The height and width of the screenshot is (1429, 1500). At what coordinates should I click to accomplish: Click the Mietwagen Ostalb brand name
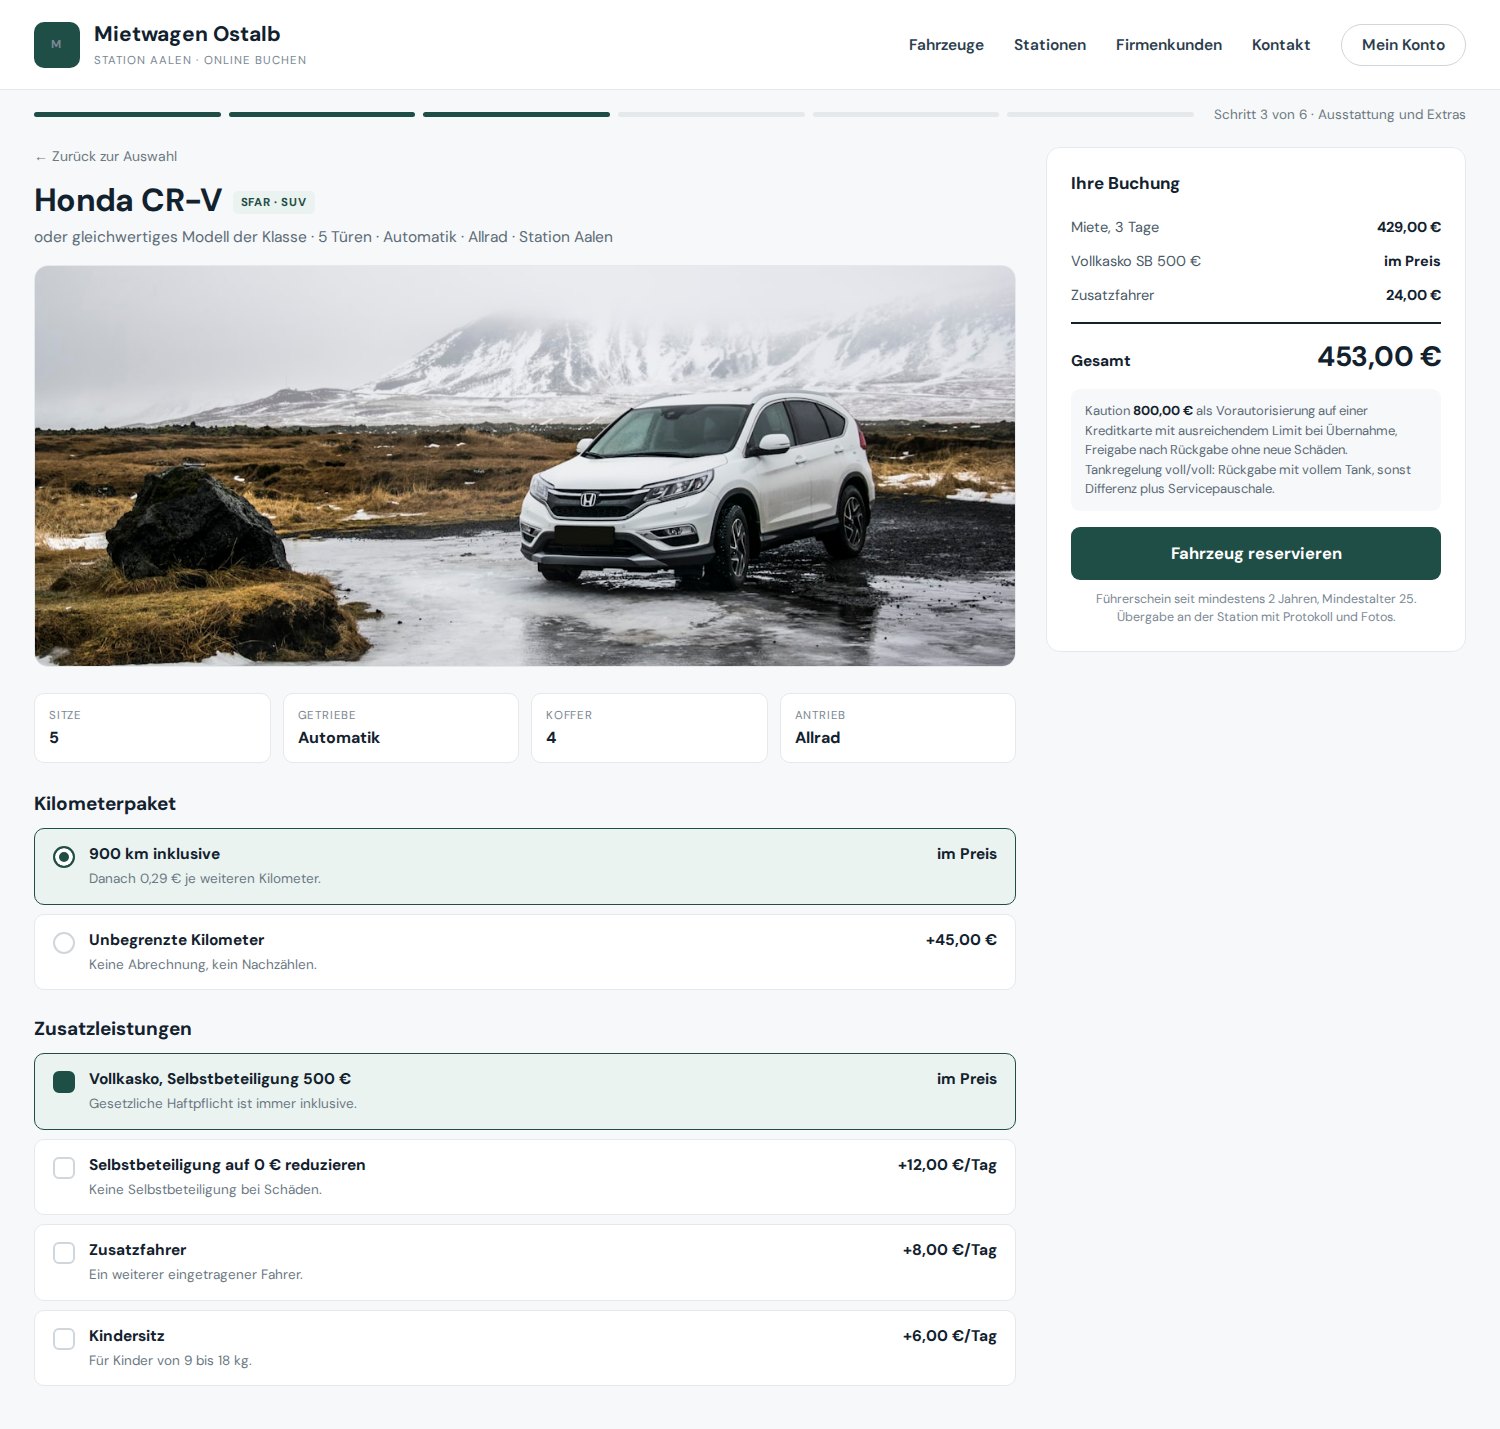187,34
